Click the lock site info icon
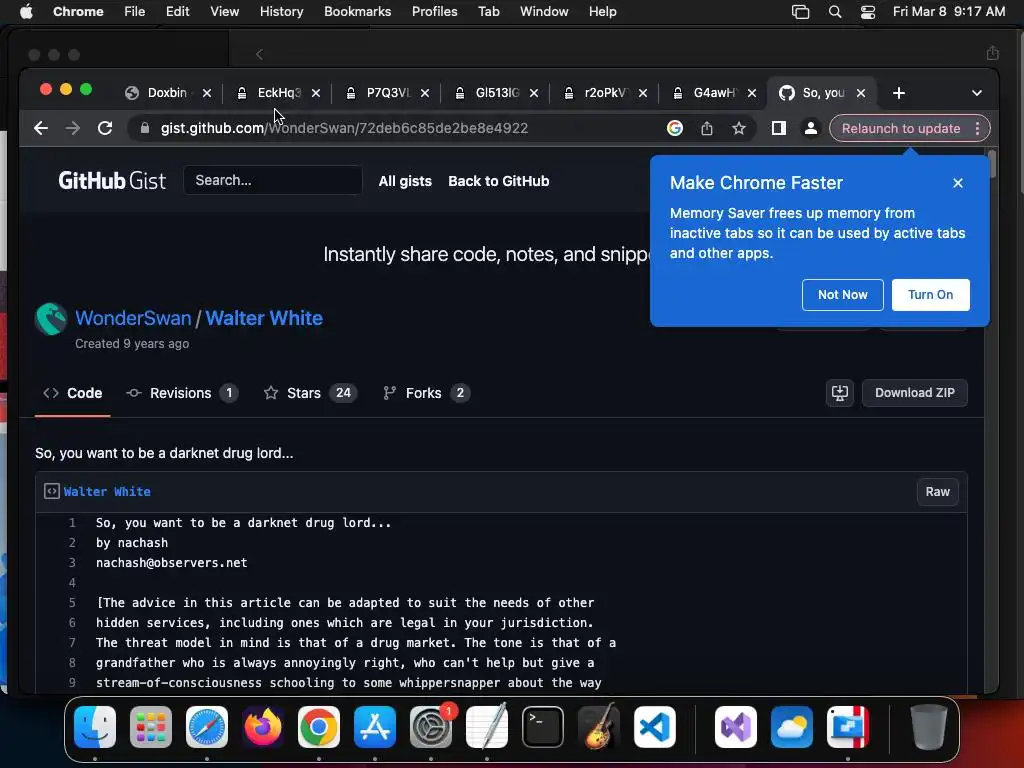This screenshot has width=1024, height=768. [x=145, y=128]
